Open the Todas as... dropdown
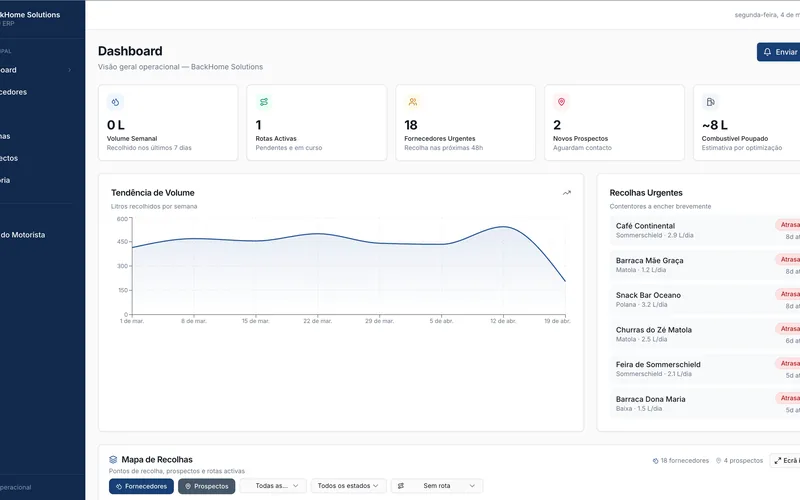The image size is (800, 500). 273,486
